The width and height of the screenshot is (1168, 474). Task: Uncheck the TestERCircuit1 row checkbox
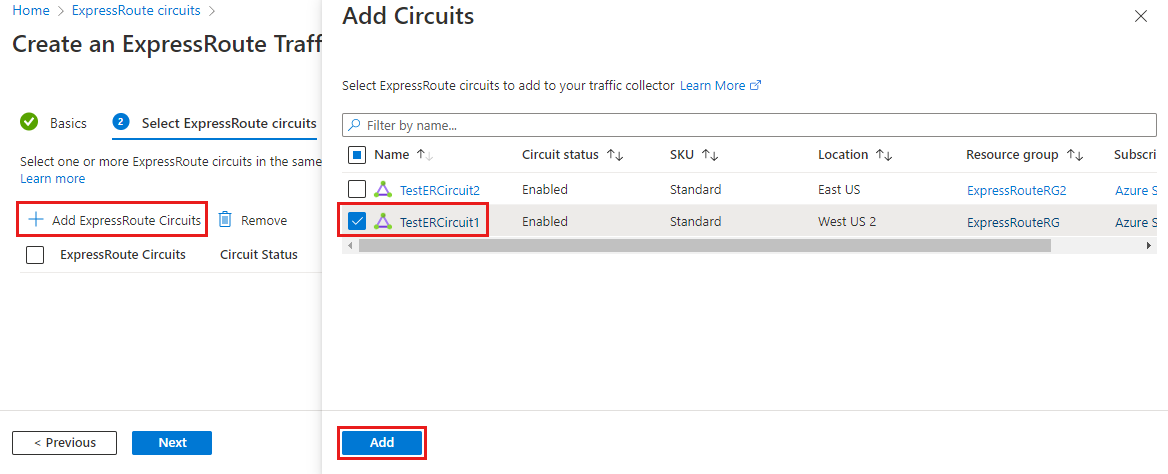click(x=357, y=221)
